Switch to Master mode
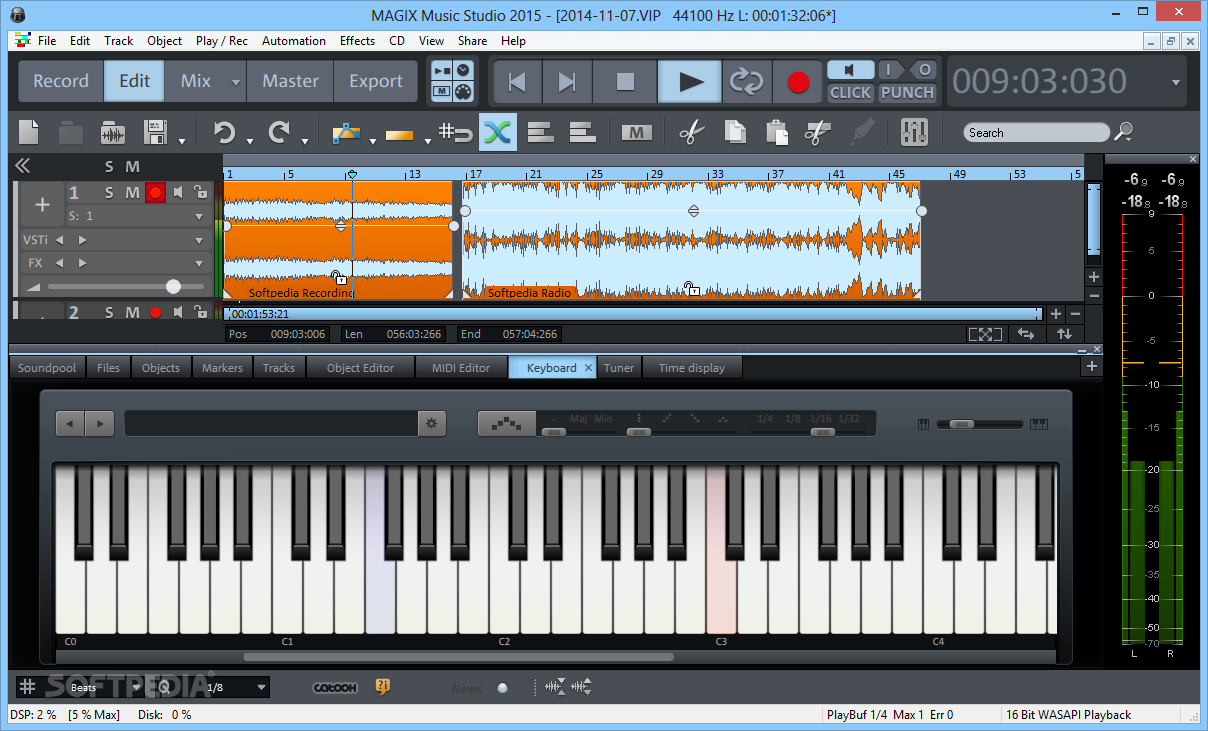The image size is (1208, 731). pyautogui.click(x=290, y=81)
